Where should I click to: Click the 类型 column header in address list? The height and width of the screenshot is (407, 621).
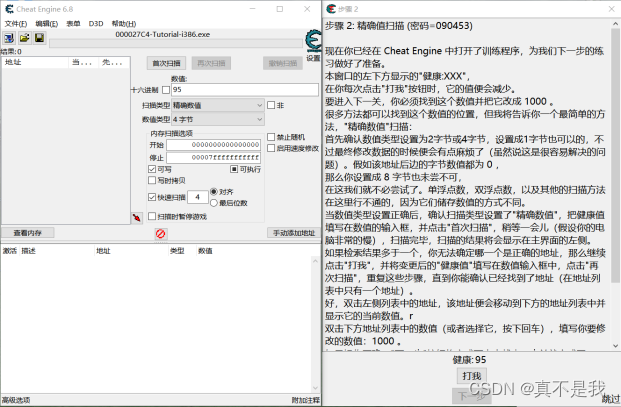tap(183, 251)
